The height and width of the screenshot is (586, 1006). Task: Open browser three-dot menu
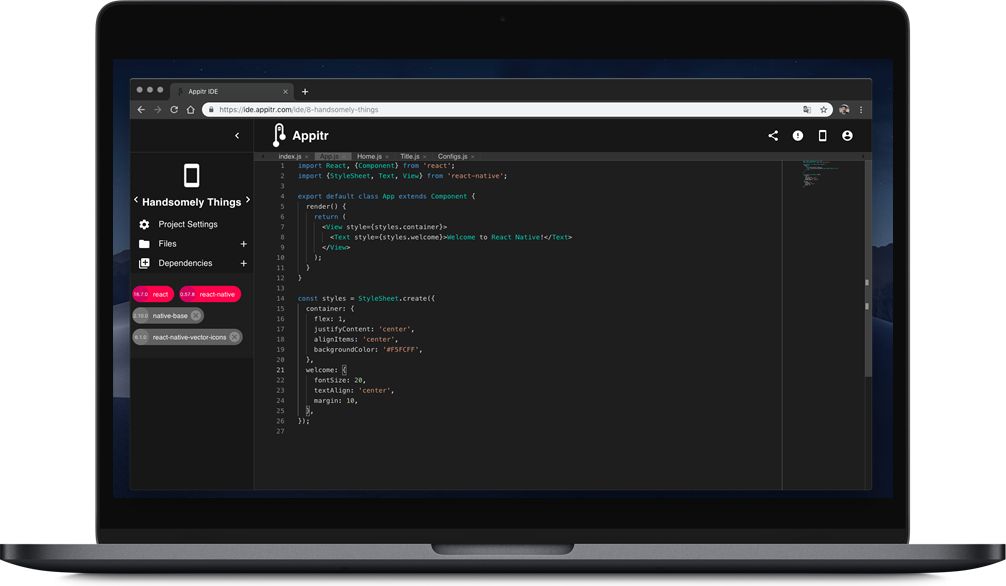coord(861,110)
